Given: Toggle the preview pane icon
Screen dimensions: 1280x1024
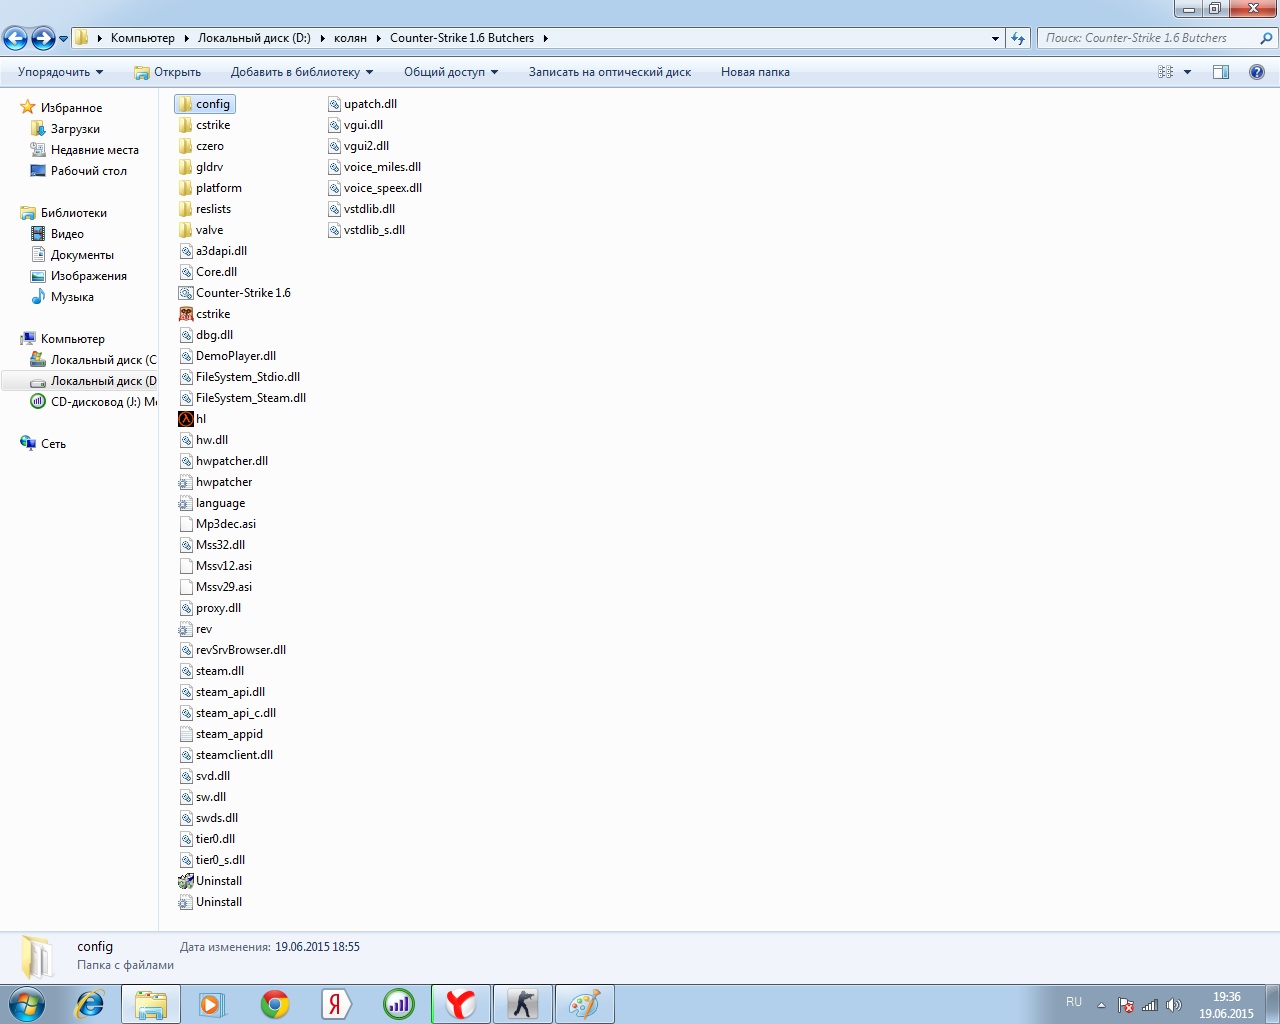Looking at the screenshot, I should pyautogui.click(x=1221, y=72).
